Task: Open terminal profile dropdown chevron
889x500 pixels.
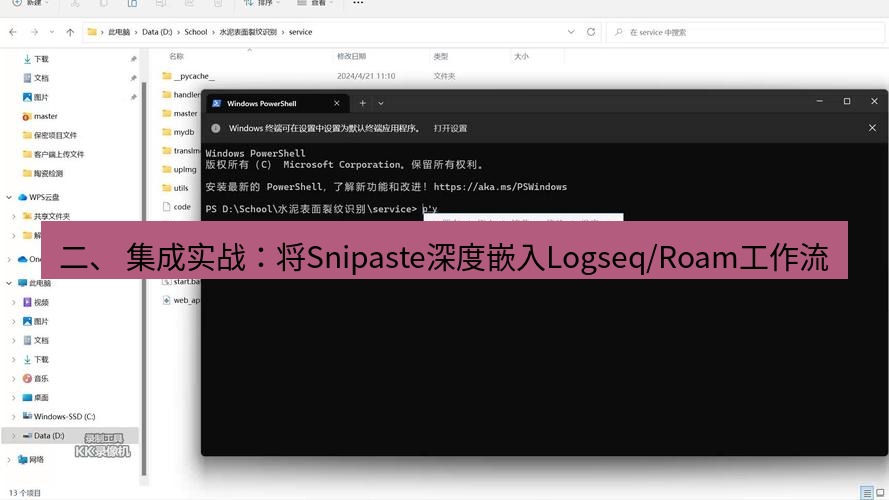Action: [x=381, y=103]
